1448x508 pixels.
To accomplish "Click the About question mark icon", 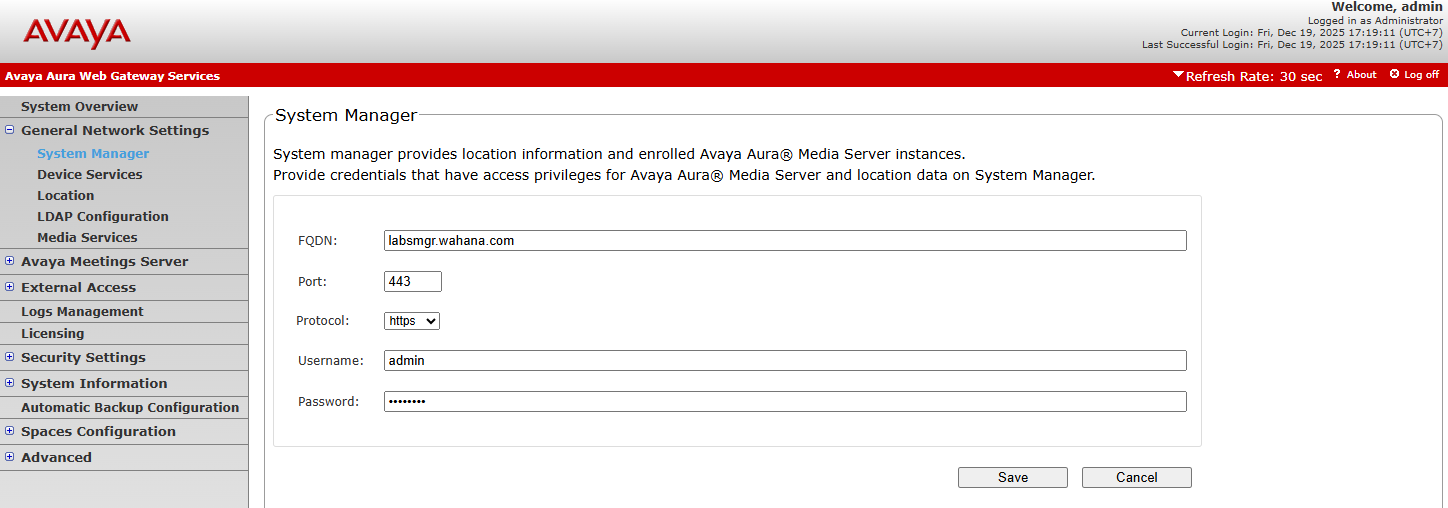I will pyautogui.click(x=1337, y=75).
